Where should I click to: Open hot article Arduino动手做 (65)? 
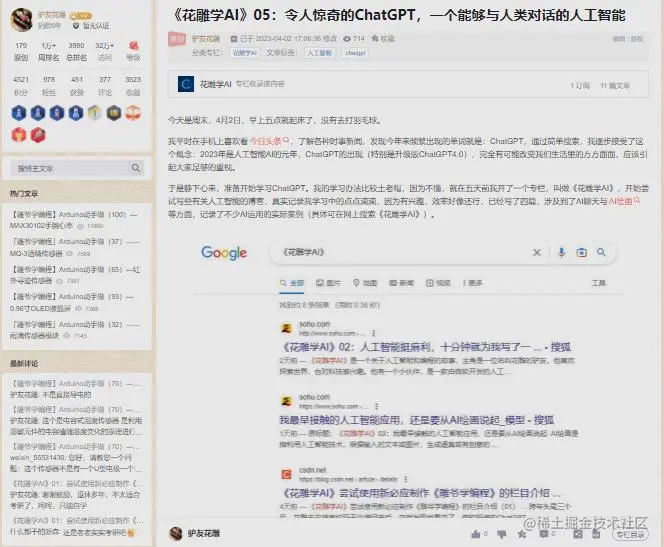(x=75, y=275)
